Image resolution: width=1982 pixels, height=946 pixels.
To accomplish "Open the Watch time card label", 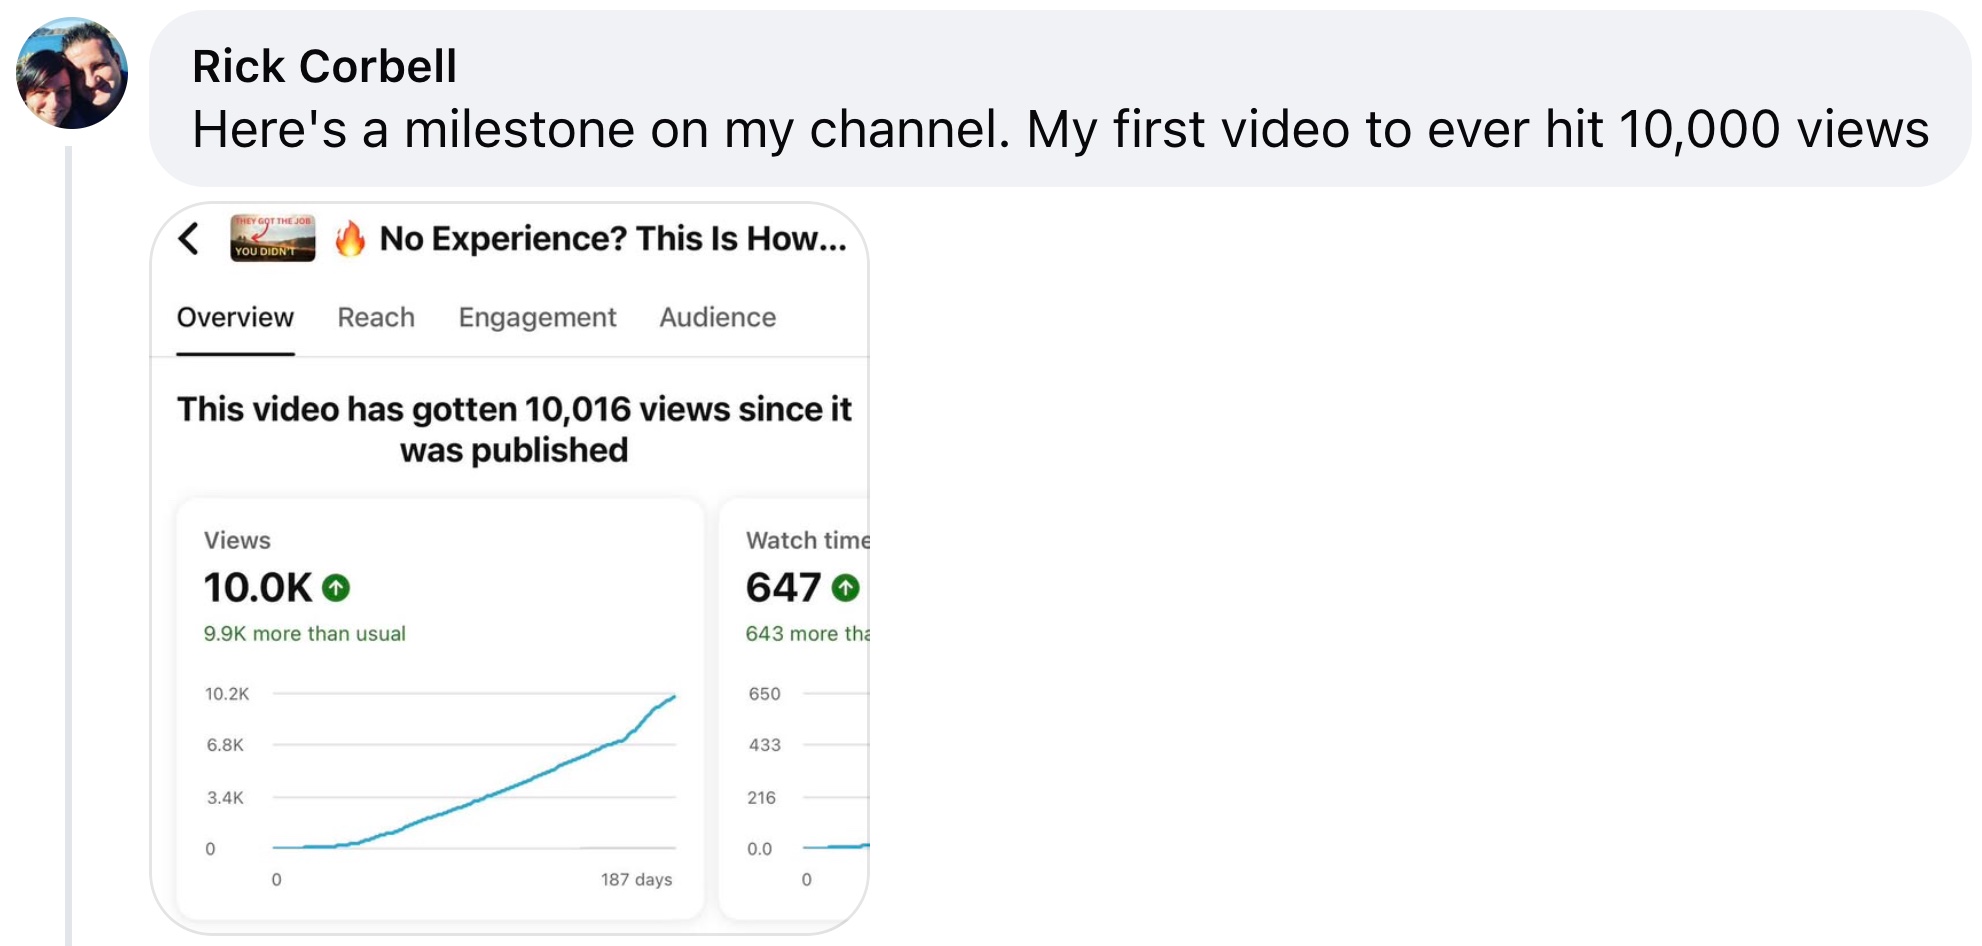I will pos(807,541).
